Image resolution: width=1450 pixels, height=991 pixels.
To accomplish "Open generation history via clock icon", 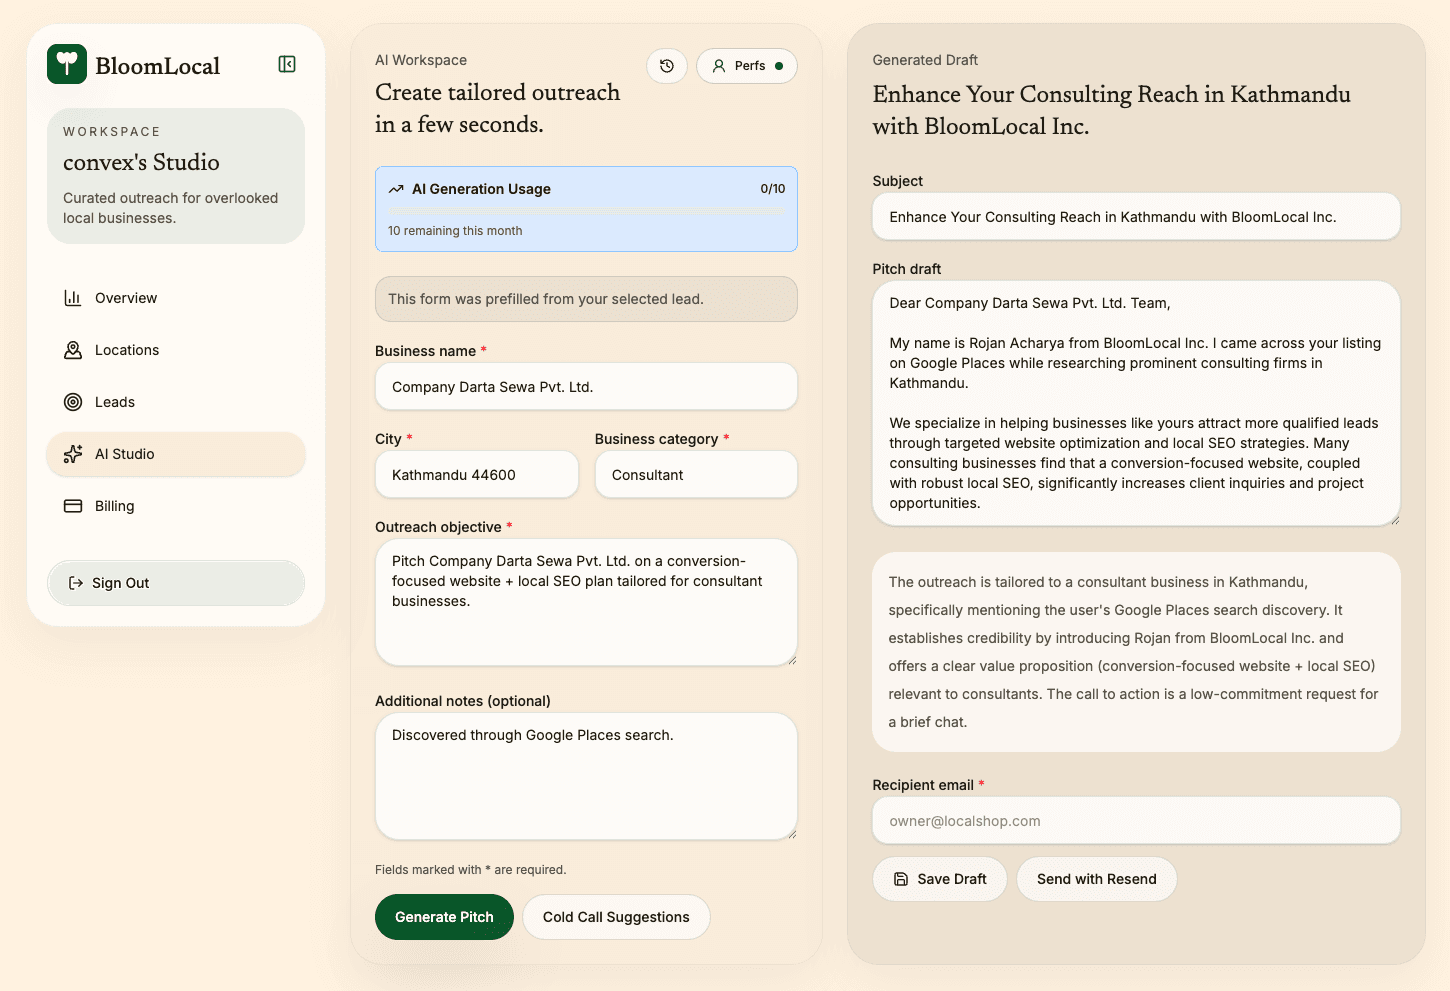I will (667, 66).
